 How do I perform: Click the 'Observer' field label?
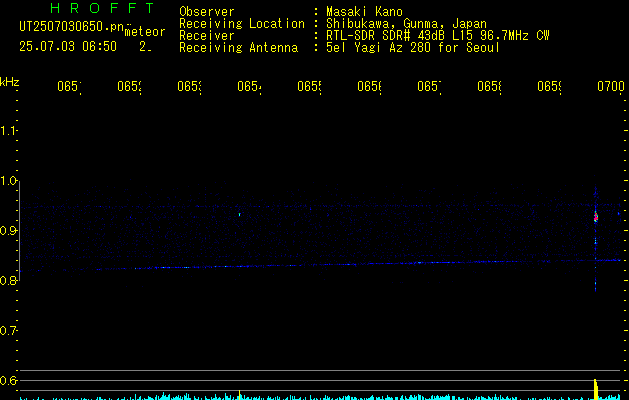[207, 12]
